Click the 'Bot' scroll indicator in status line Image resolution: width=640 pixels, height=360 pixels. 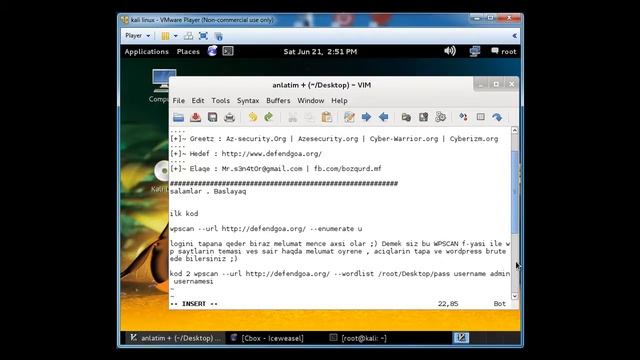(500, 304)
